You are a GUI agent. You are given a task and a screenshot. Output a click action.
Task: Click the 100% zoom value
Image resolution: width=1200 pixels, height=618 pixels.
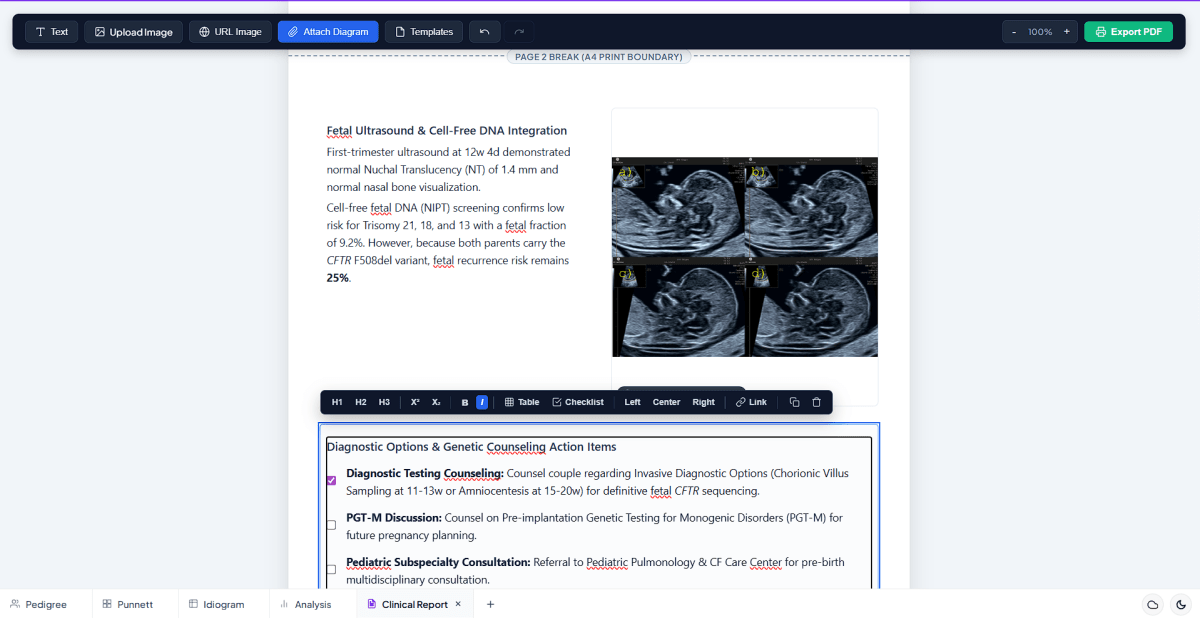(1040, 32)
